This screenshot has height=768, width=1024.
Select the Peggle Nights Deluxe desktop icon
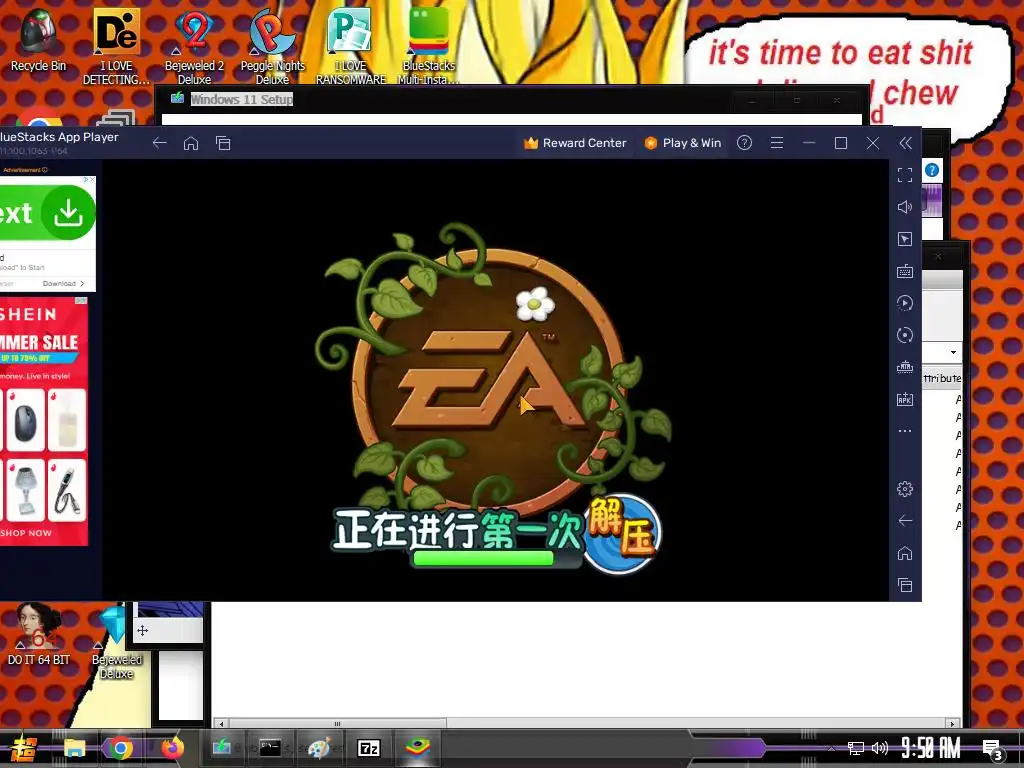pyautogui.click(x=272, y=47)
